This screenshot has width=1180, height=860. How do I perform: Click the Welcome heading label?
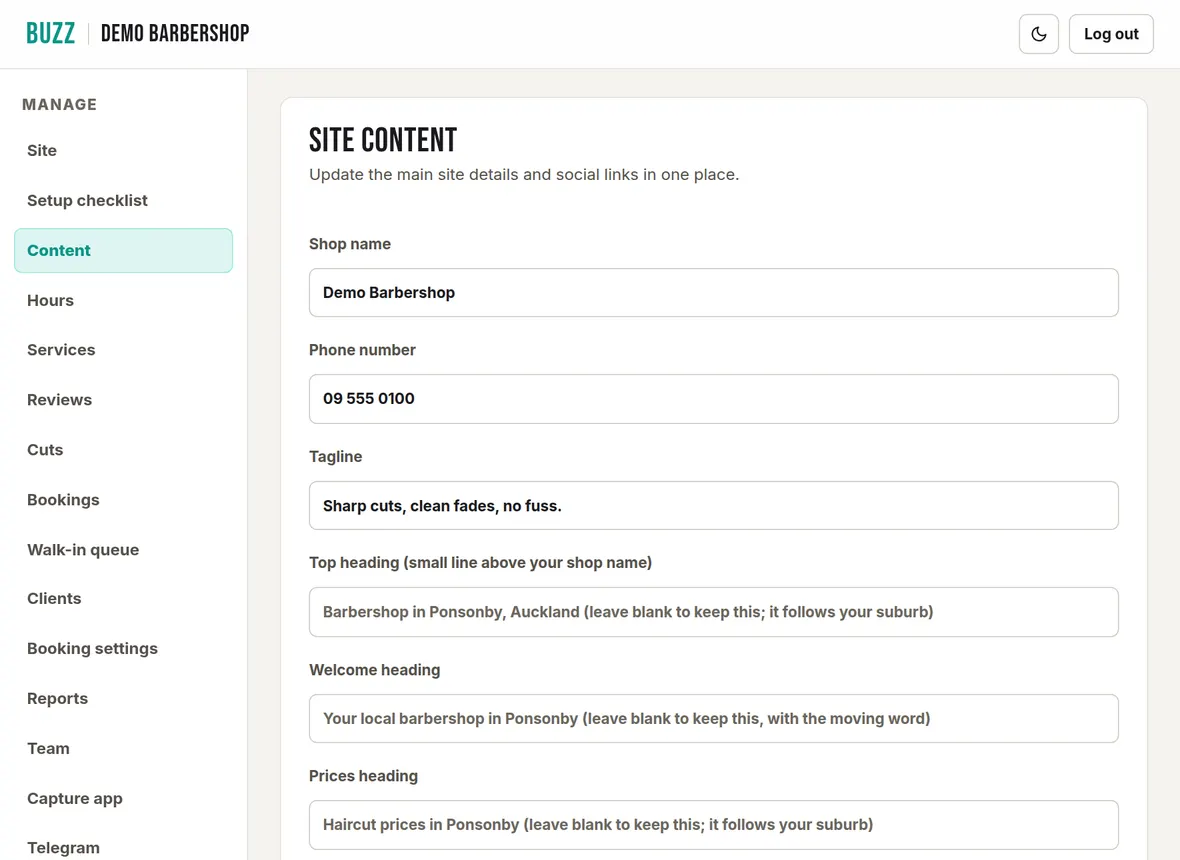click(x=375, y=670)
